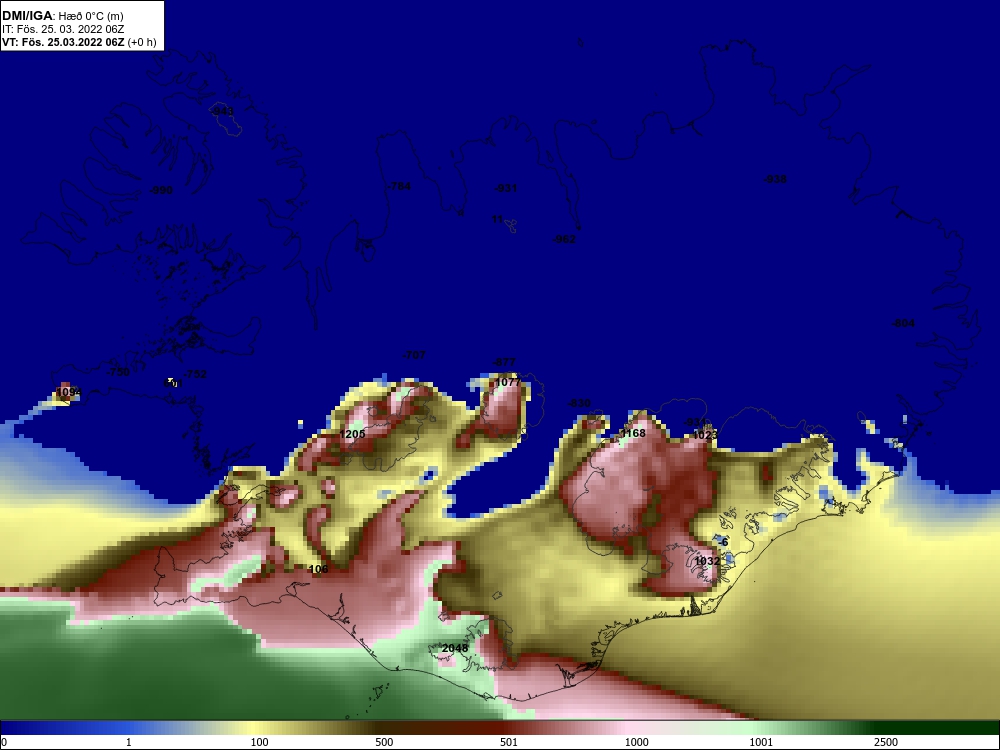Click the 1205 value label

click(352, 434)
